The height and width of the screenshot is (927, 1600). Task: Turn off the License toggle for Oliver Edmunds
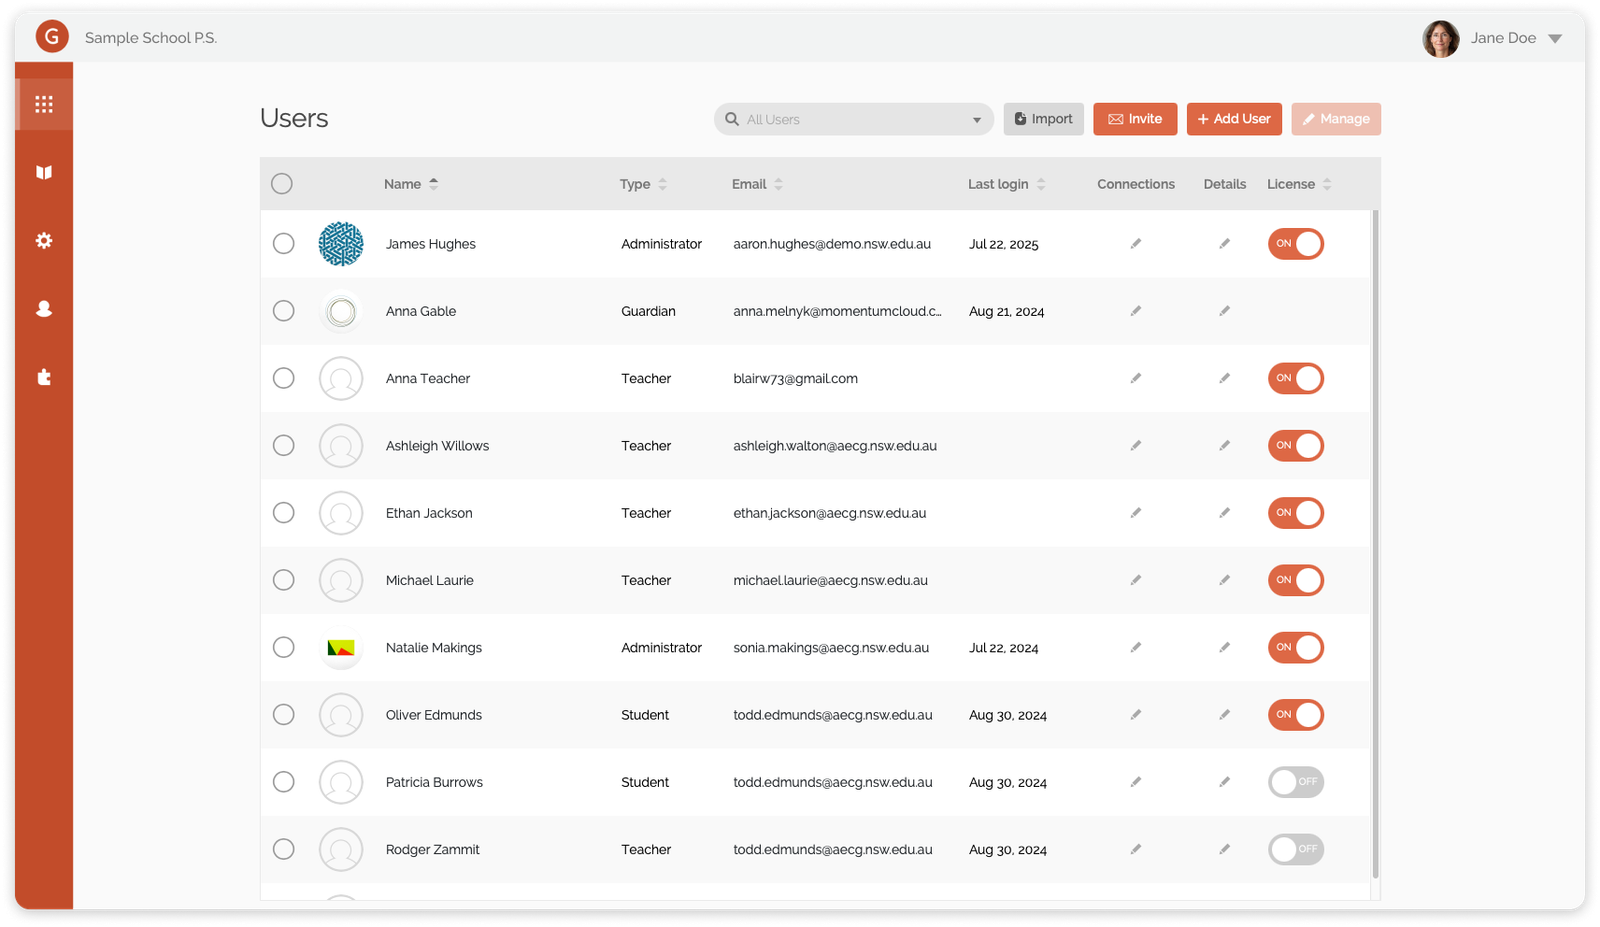(1296, 715)
